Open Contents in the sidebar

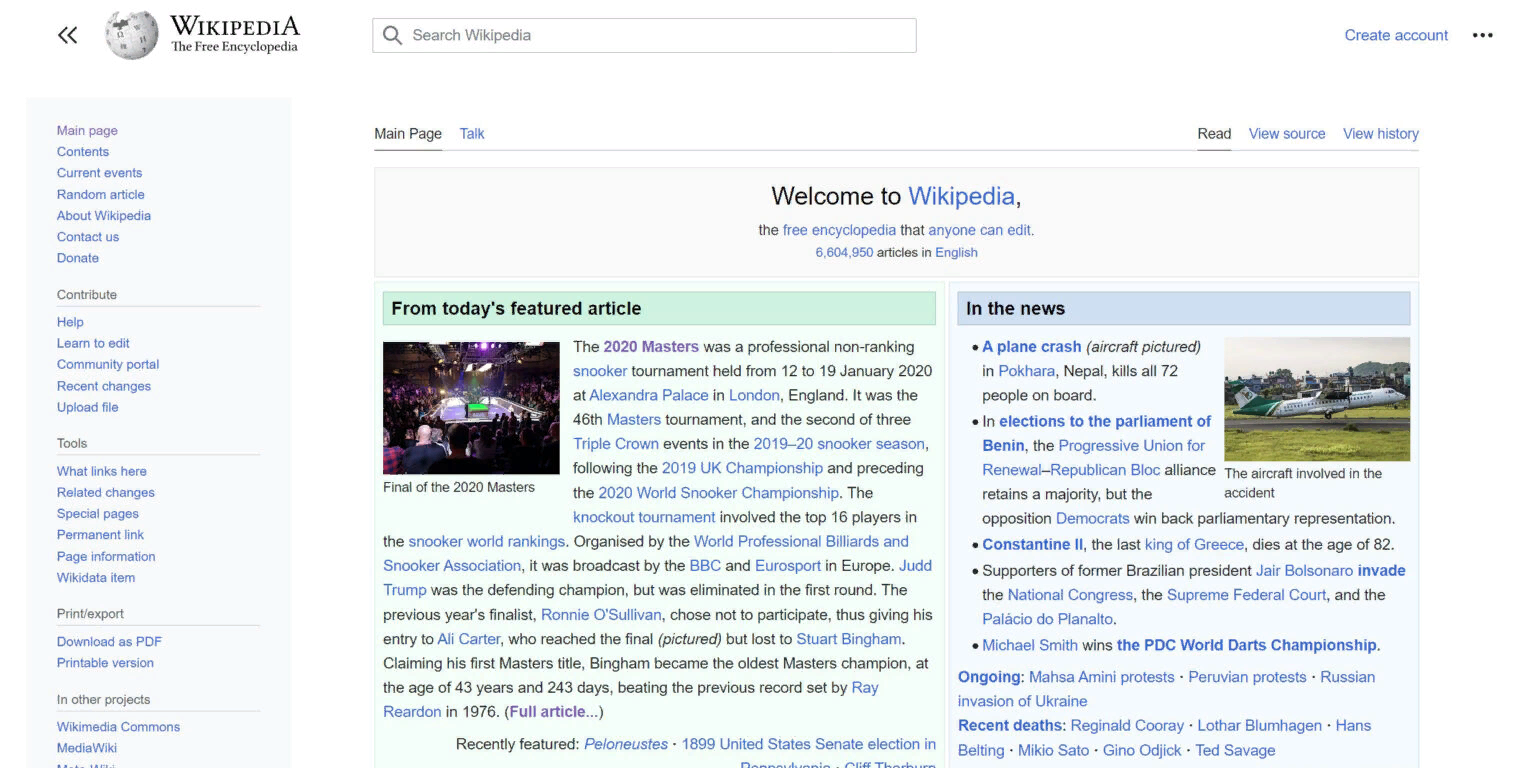tap(83, 151)
